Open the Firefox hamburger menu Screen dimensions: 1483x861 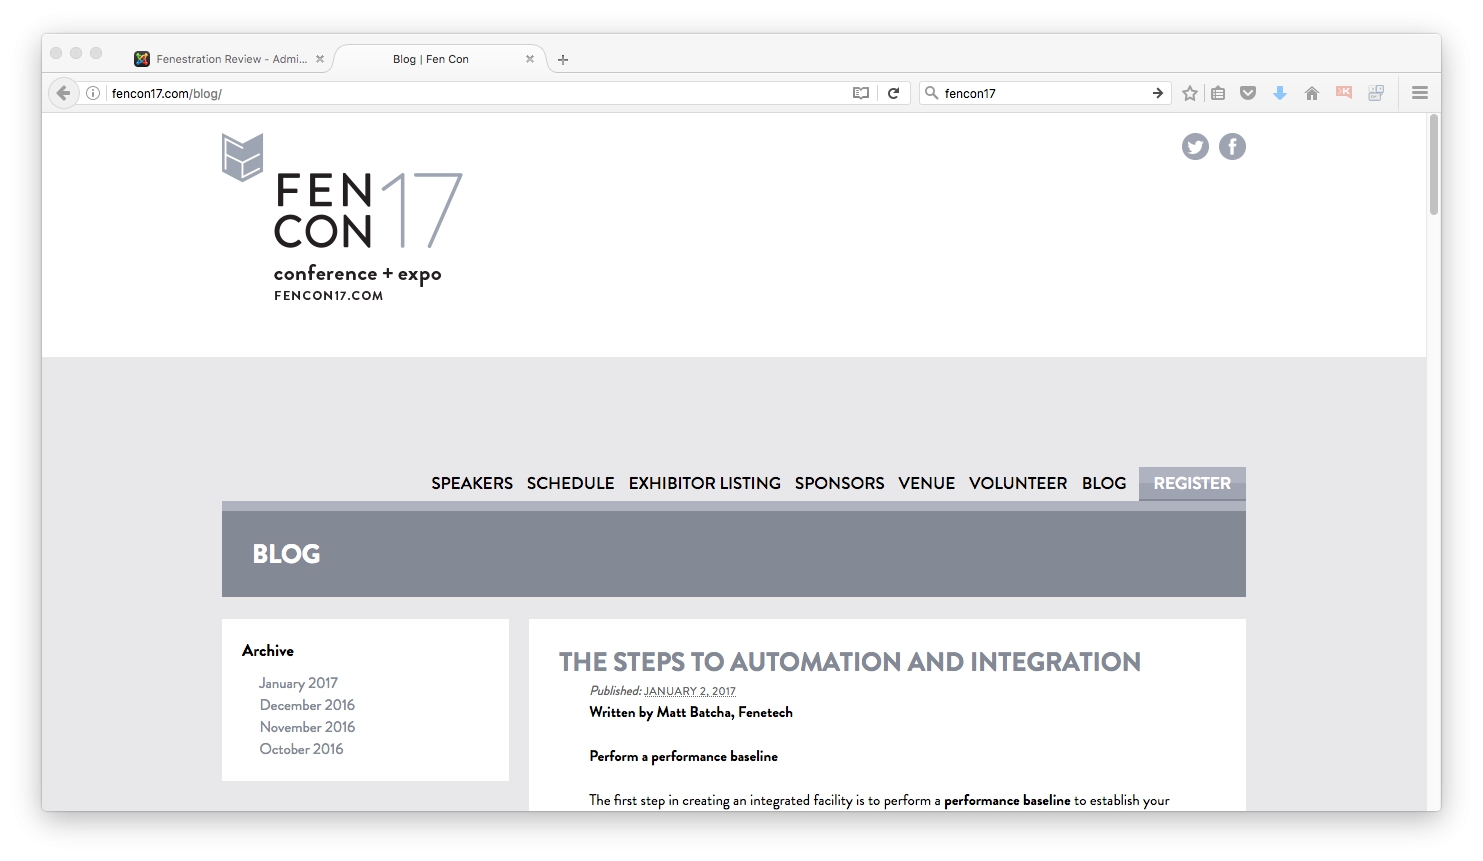pyautogui.click(x=1420, y=93)
